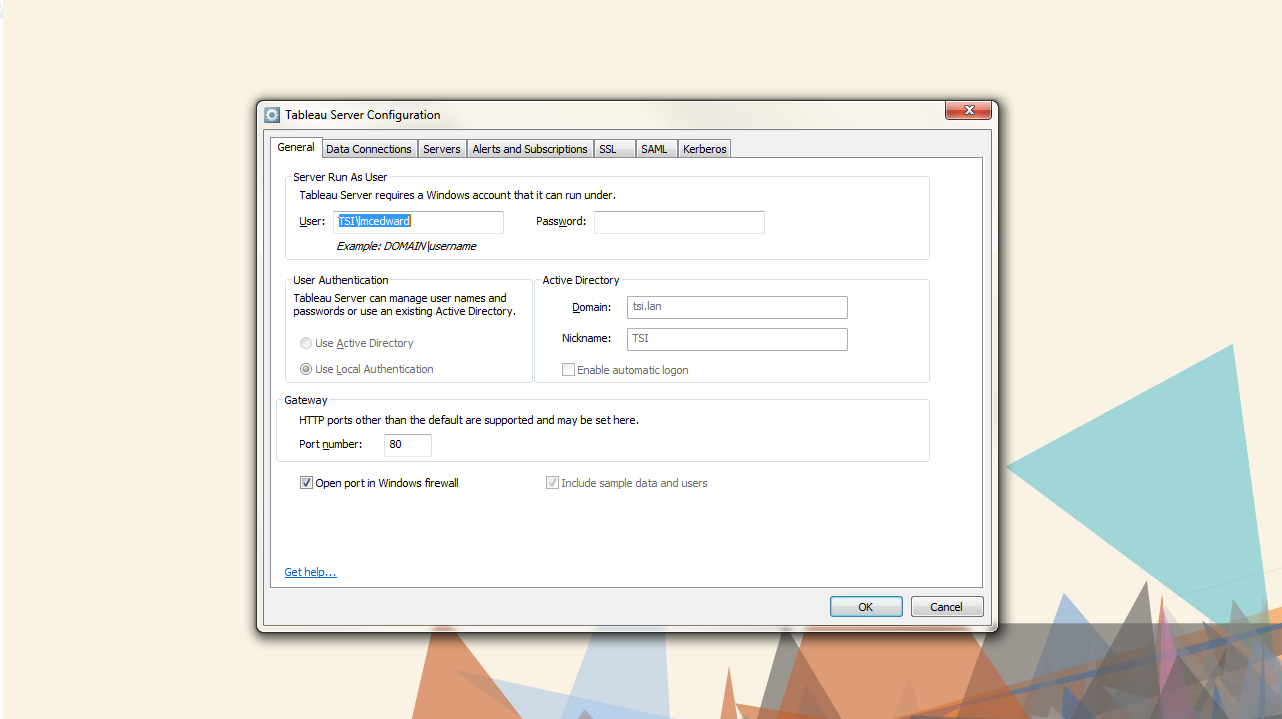This screenshot has width=1282, height=719.
Task: Close the Tableau Server Configuration dialog
Action: [x=968, y=110]
